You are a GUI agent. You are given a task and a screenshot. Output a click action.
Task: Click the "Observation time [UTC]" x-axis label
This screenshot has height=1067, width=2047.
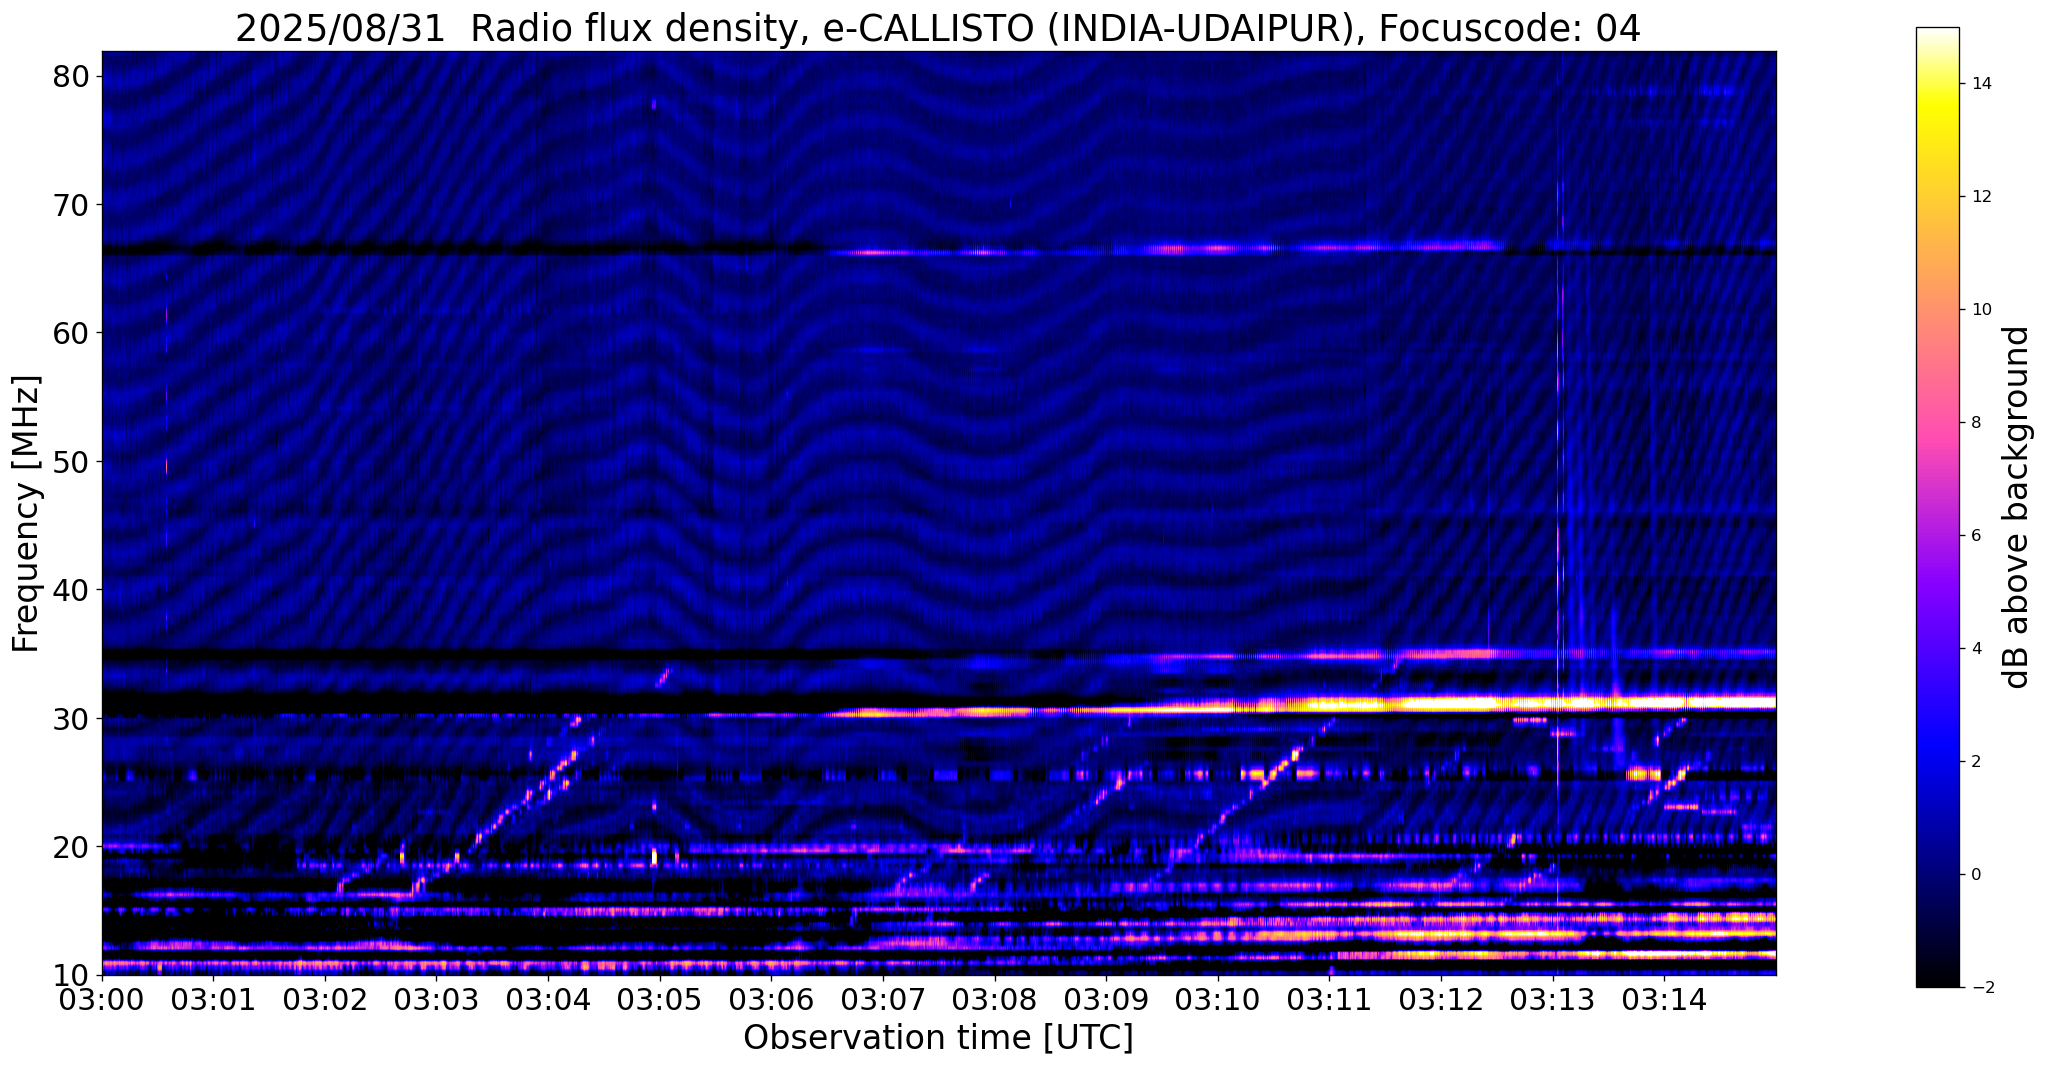click(x=938, y=1038)
